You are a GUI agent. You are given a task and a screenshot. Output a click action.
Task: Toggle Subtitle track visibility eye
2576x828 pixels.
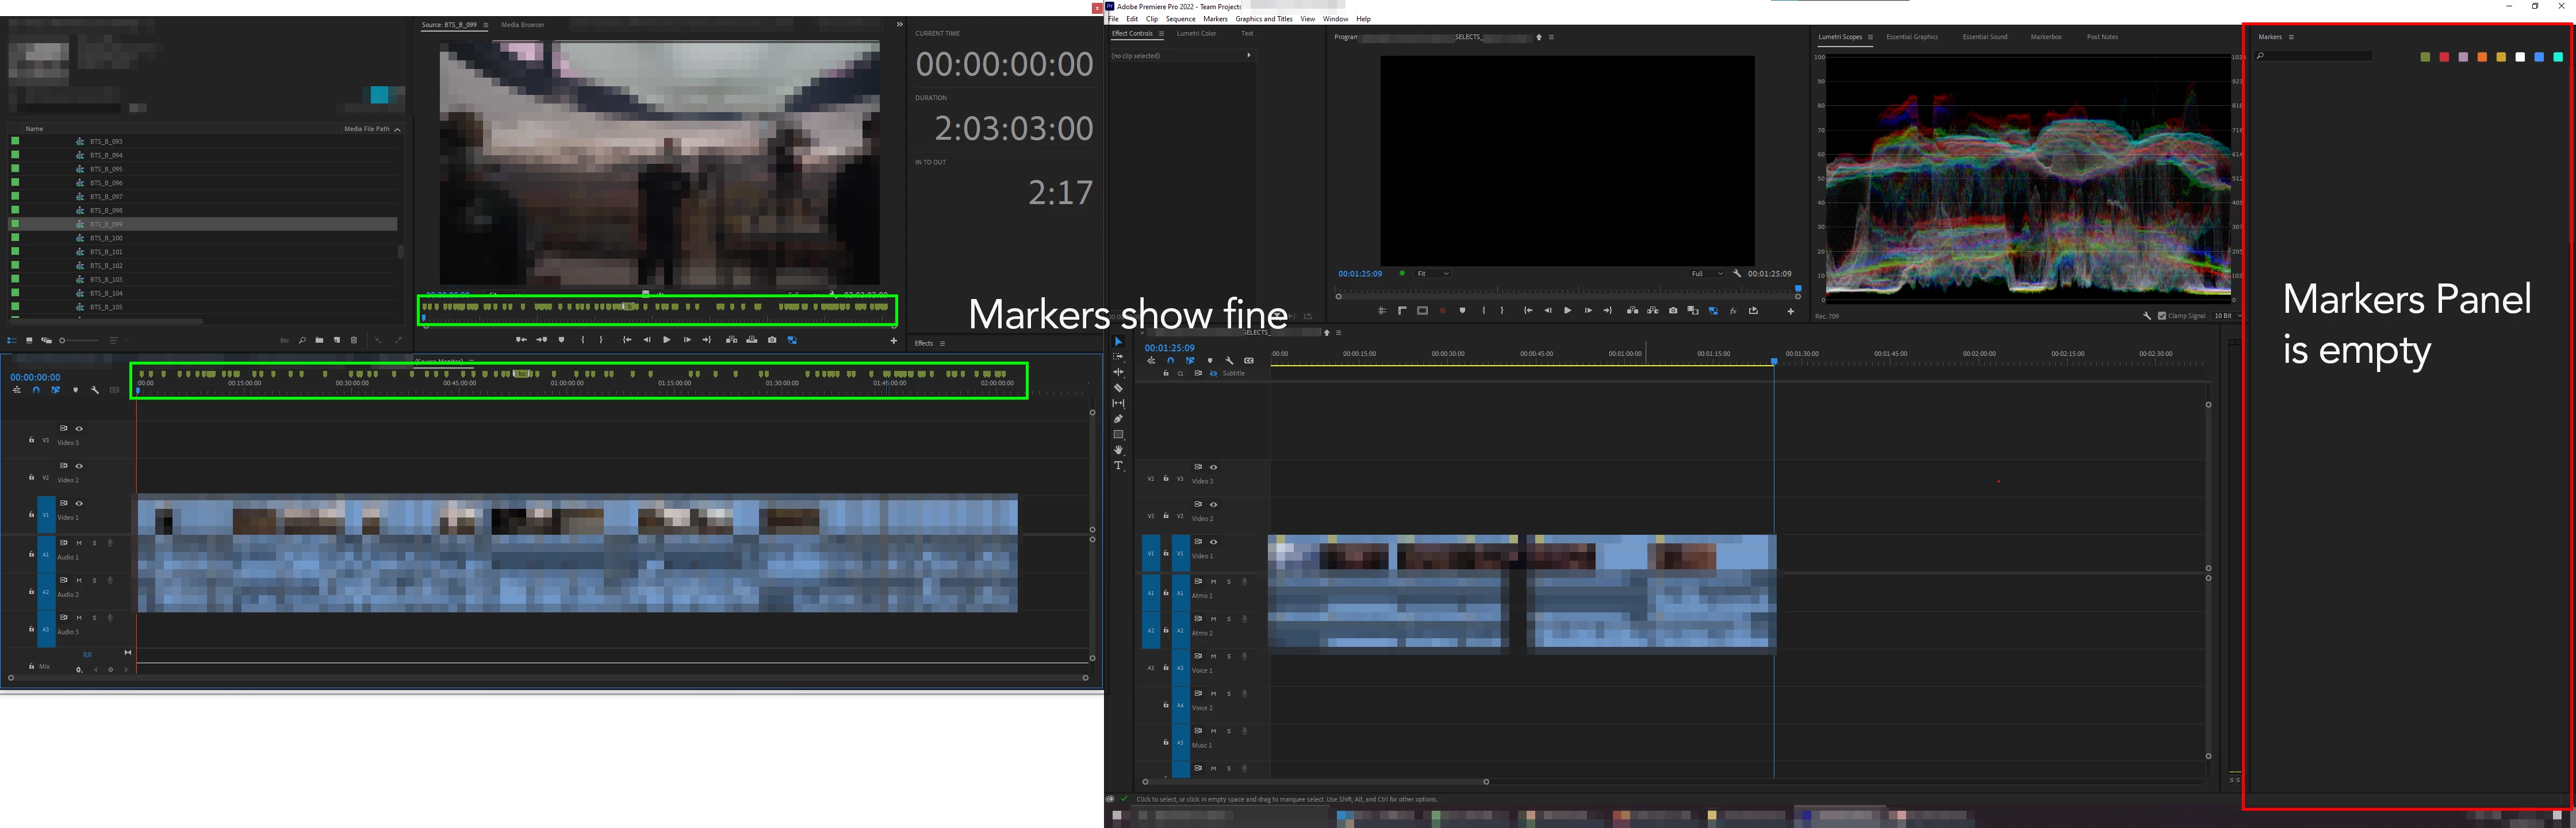pyautogui.click(x=1214, y=373)
